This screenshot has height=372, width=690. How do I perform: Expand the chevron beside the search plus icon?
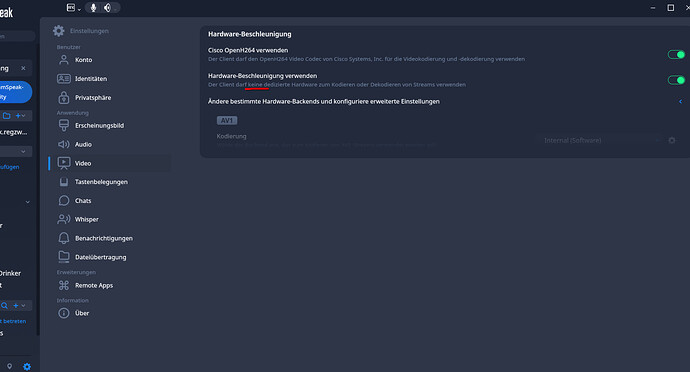pyautogui.click(x=23, y=306)
